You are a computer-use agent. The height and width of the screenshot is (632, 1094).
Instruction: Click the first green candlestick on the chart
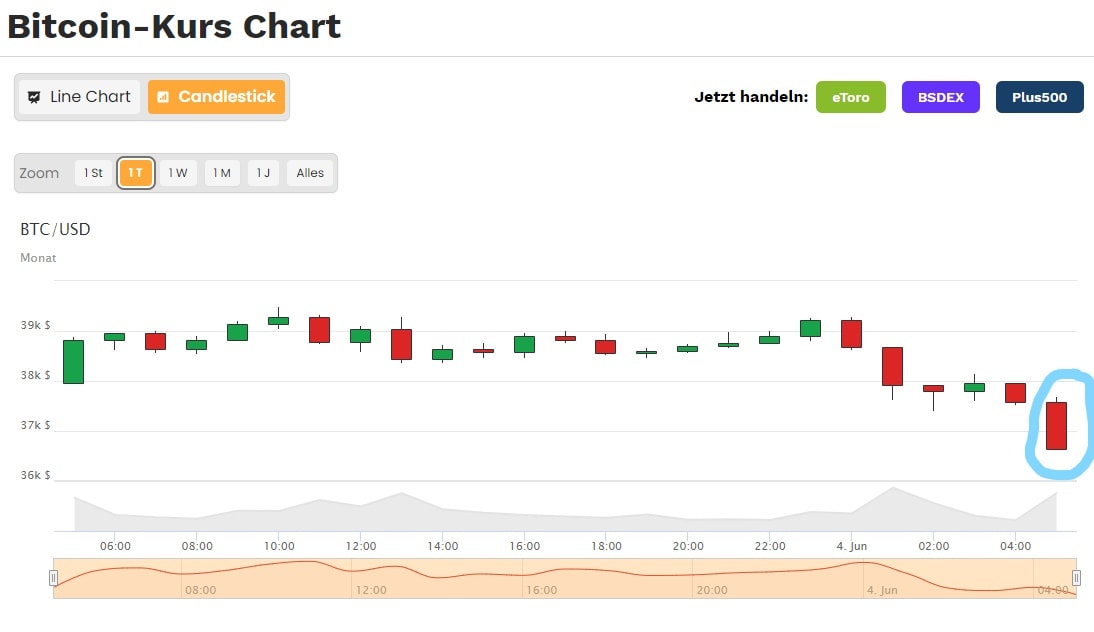[x=73, y=361]
